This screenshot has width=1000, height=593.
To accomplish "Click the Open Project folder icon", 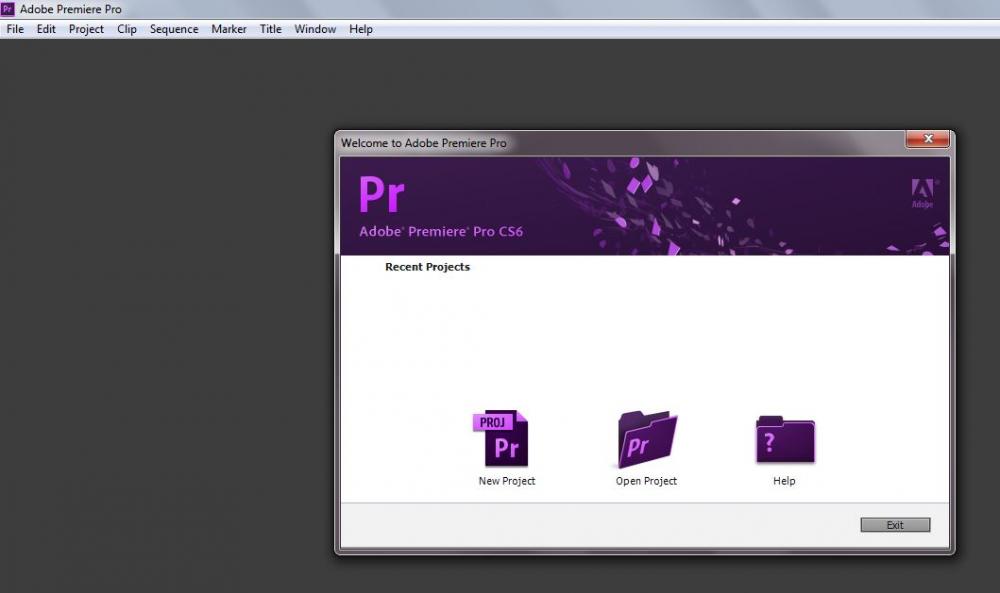I will tap(647, 439).
